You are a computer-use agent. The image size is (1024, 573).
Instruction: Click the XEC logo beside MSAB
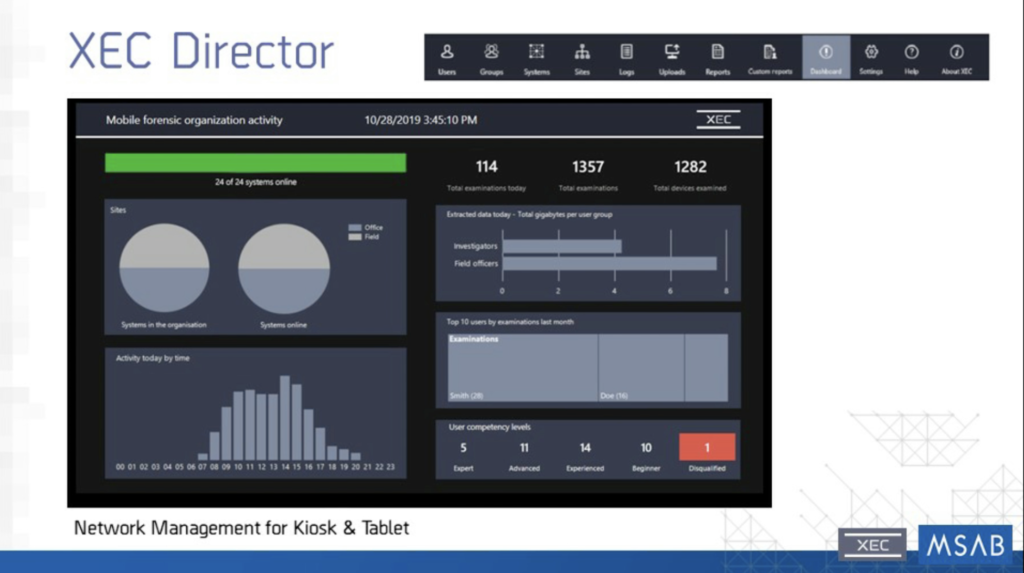coord(872,544)
